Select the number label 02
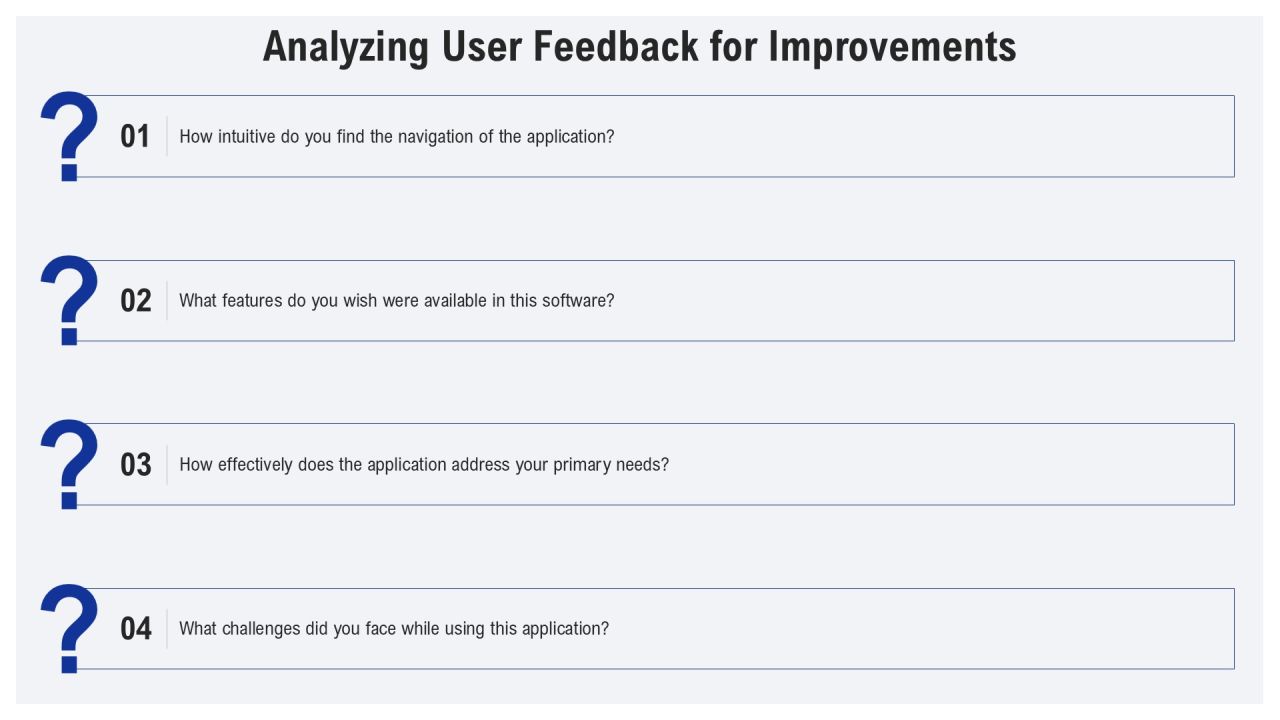This screenshot has height=720, width=1280. [135, 301]
